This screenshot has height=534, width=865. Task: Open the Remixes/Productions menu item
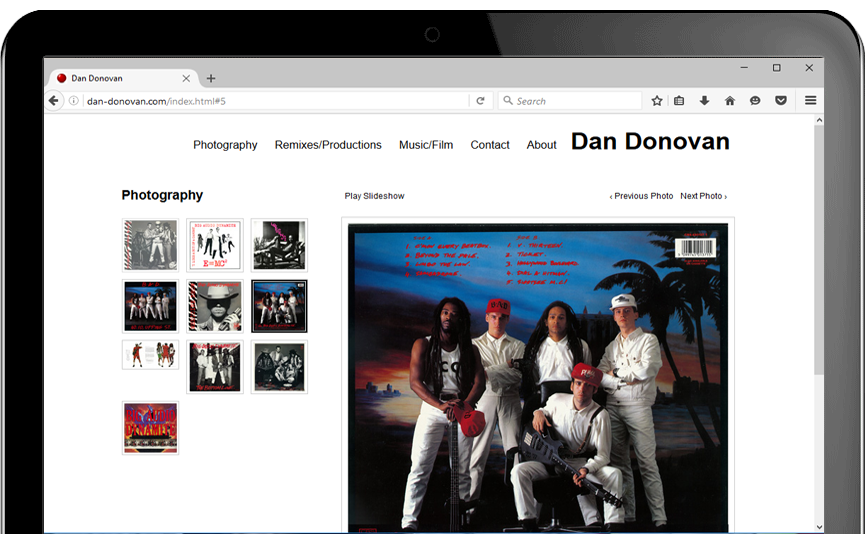(x=328, y=145)
